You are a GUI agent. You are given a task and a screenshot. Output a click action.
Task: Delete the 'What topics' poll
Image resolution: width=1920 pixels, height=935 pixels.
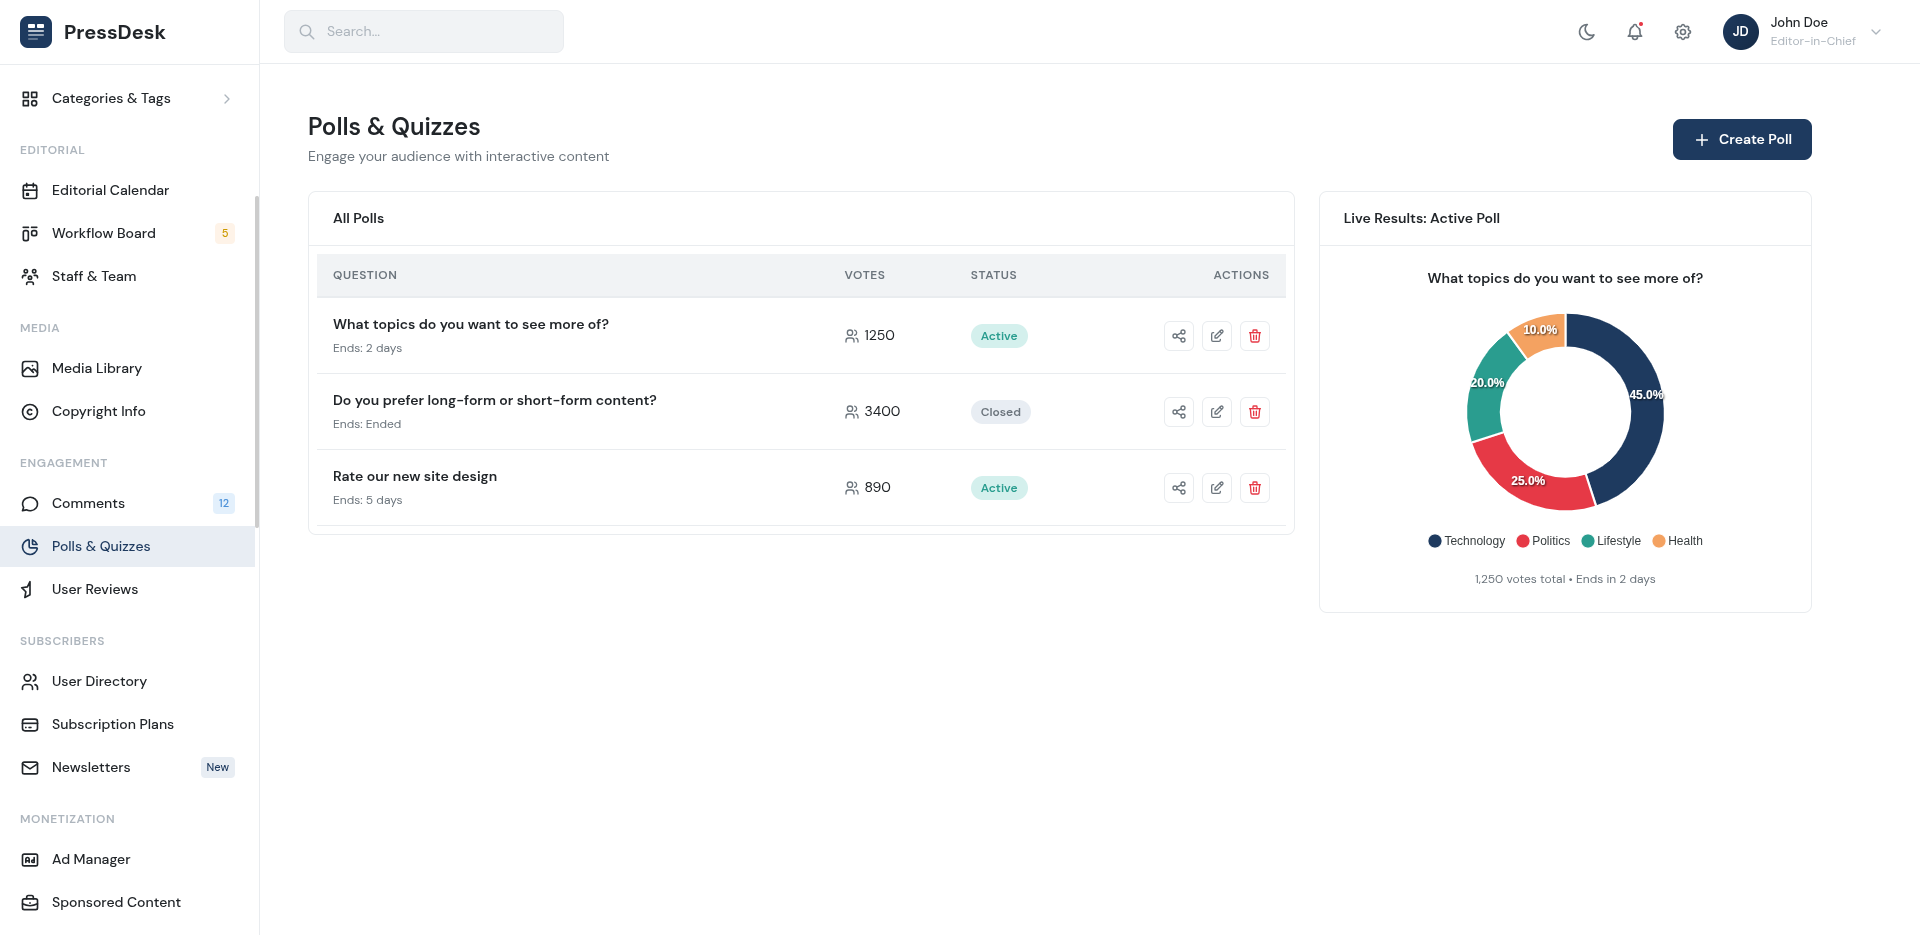pyautogui.click(x=1255, y=336)
